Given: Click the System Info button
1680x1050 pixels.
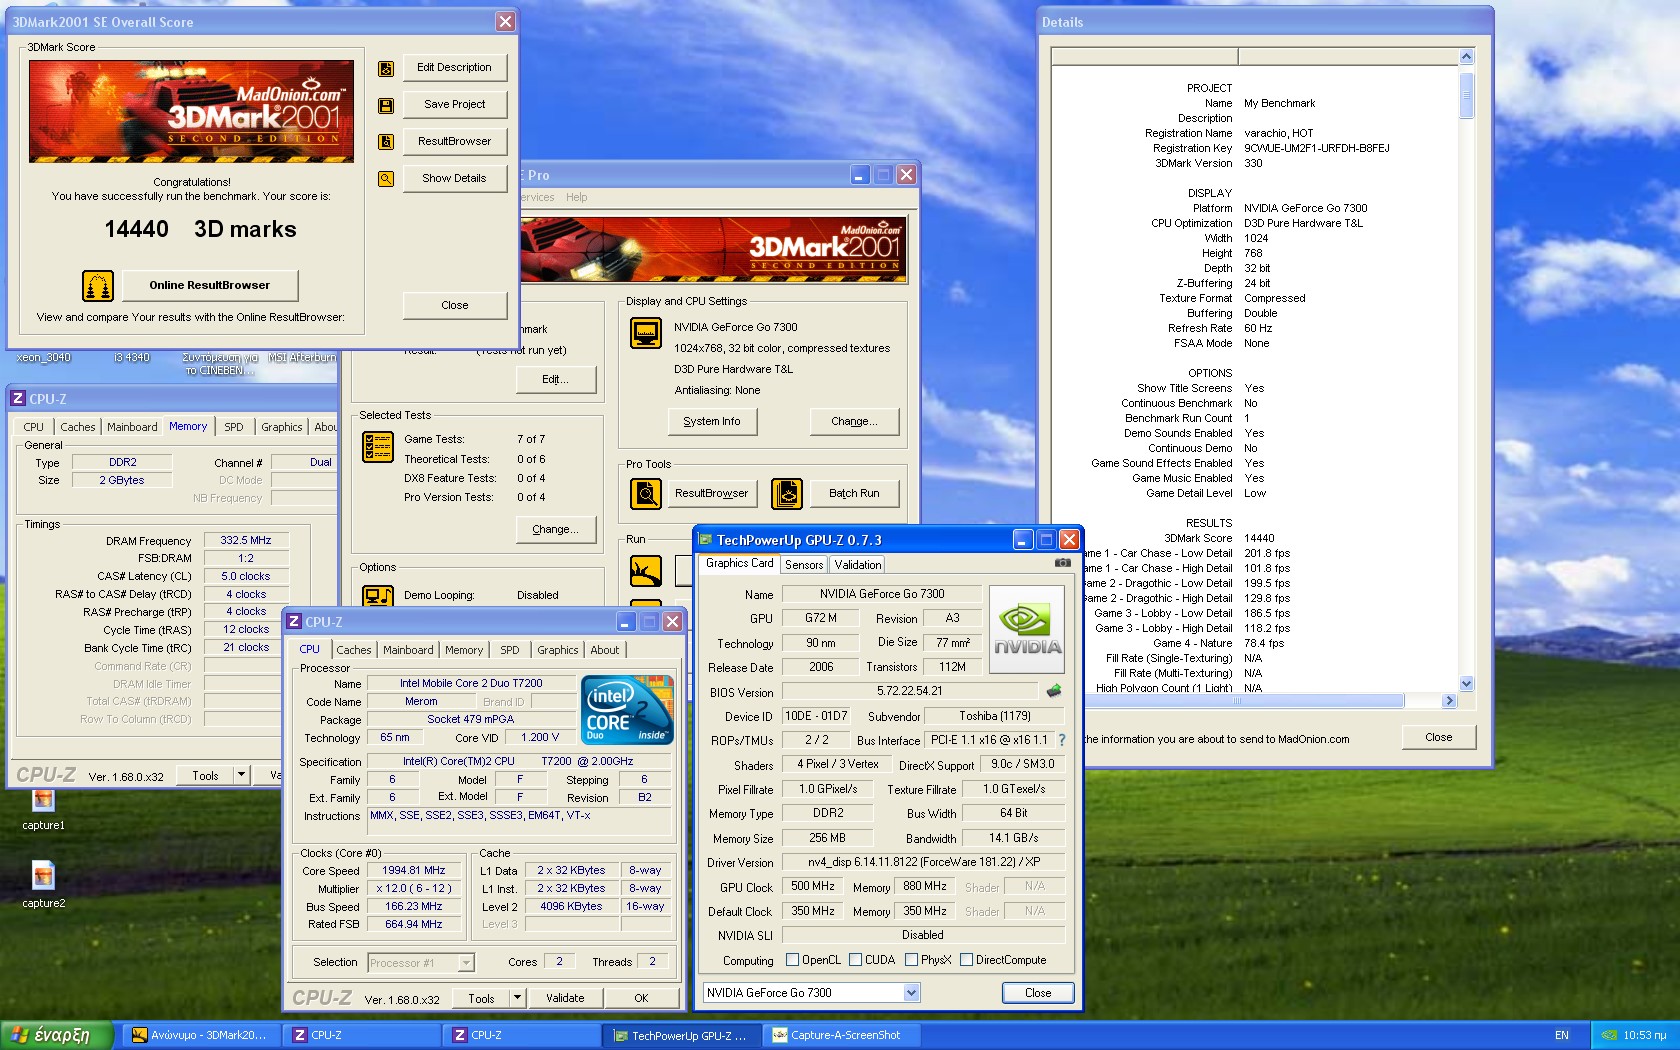Looking at the screenshot, I should coord(712,422).
